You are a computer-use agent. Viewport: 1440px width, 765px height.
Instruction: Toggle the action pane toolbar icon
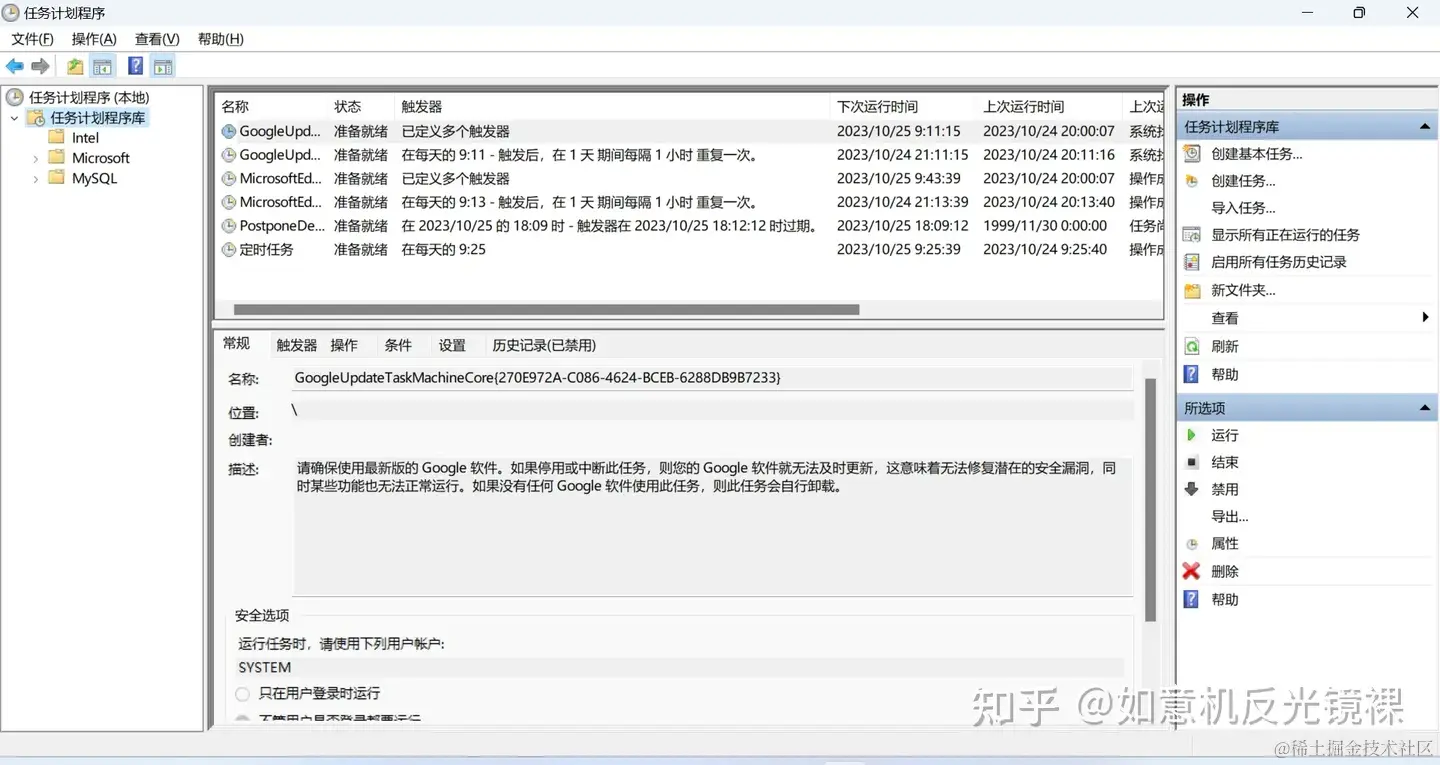tap(163, 67)
